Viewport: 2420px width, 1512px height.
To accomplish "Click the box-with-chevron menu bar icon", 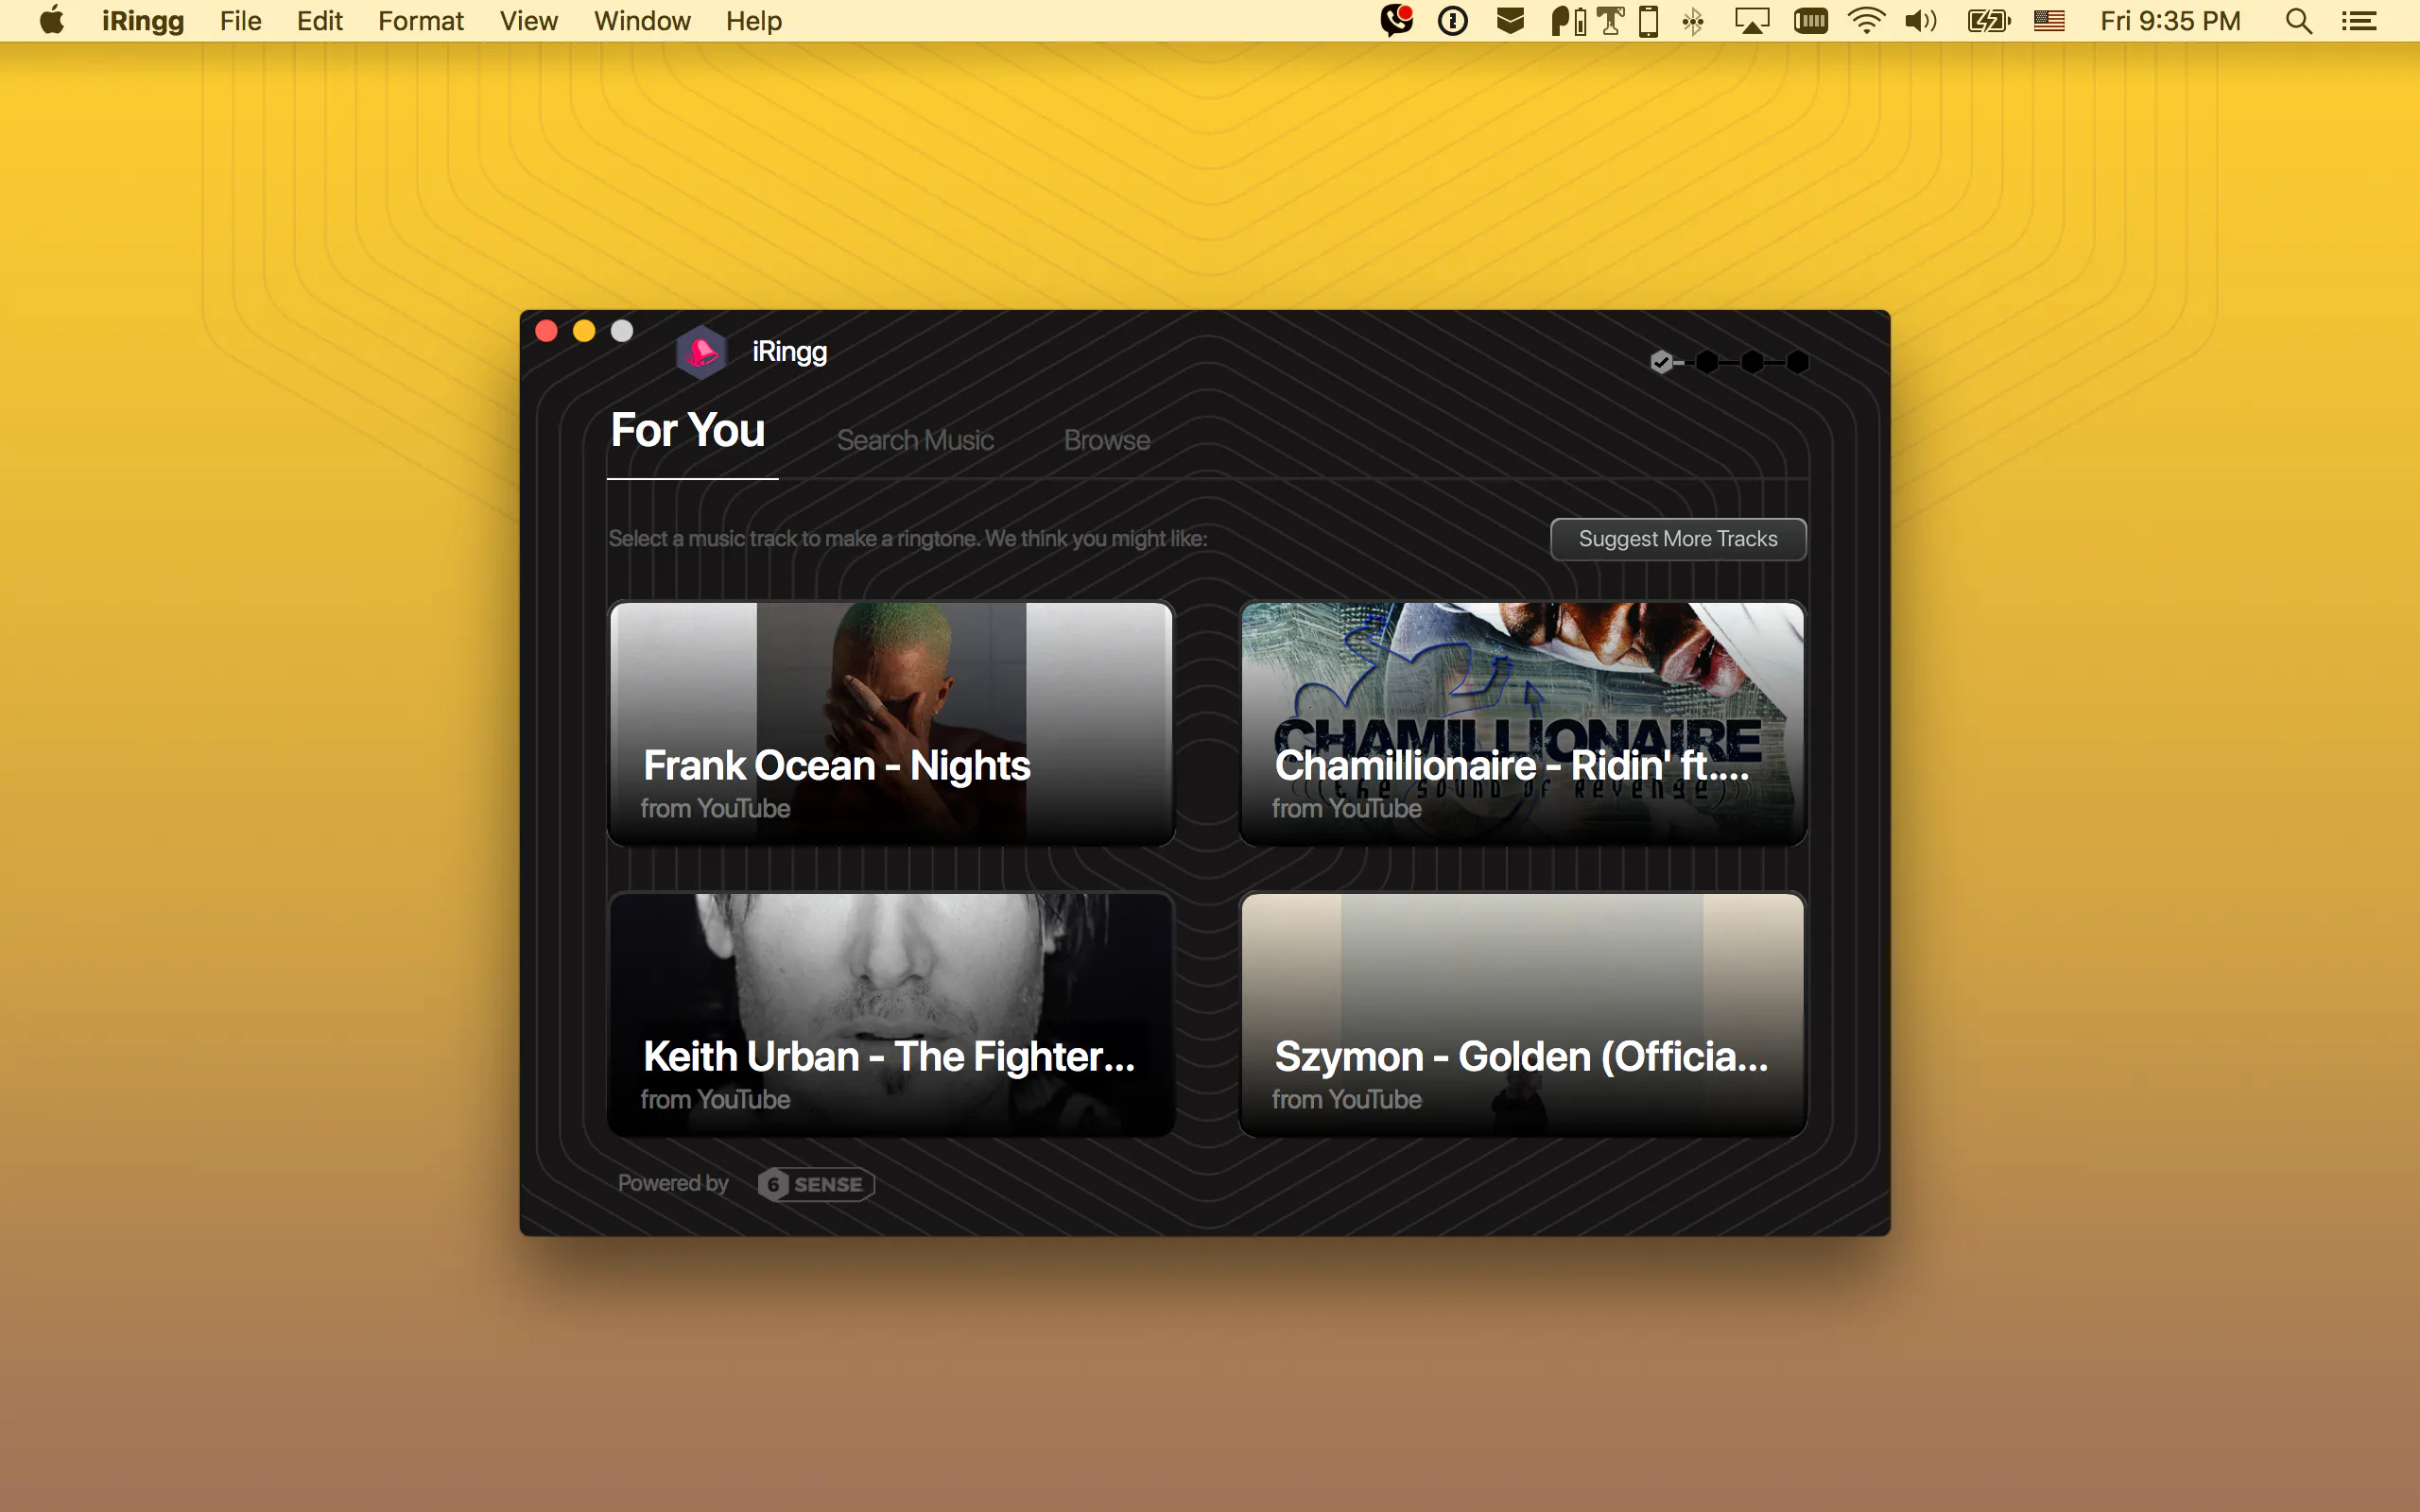I will coord(1510,21).
